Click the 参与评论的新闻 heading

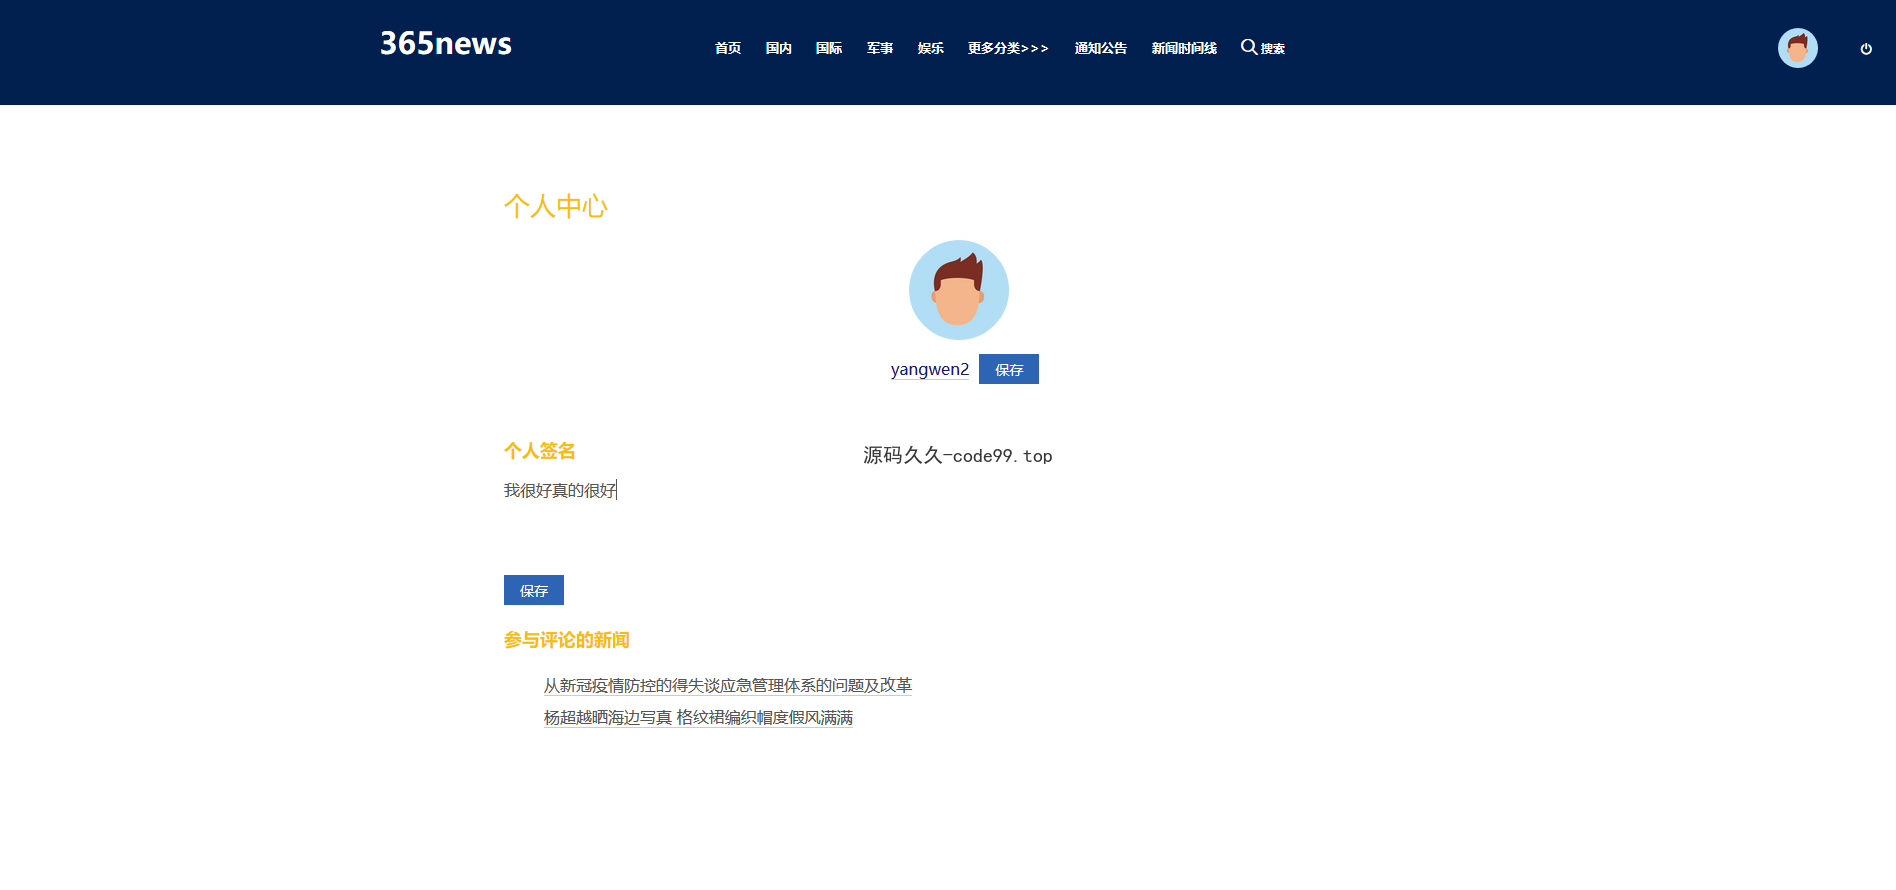pyautogui.click(x=566, y=640)
